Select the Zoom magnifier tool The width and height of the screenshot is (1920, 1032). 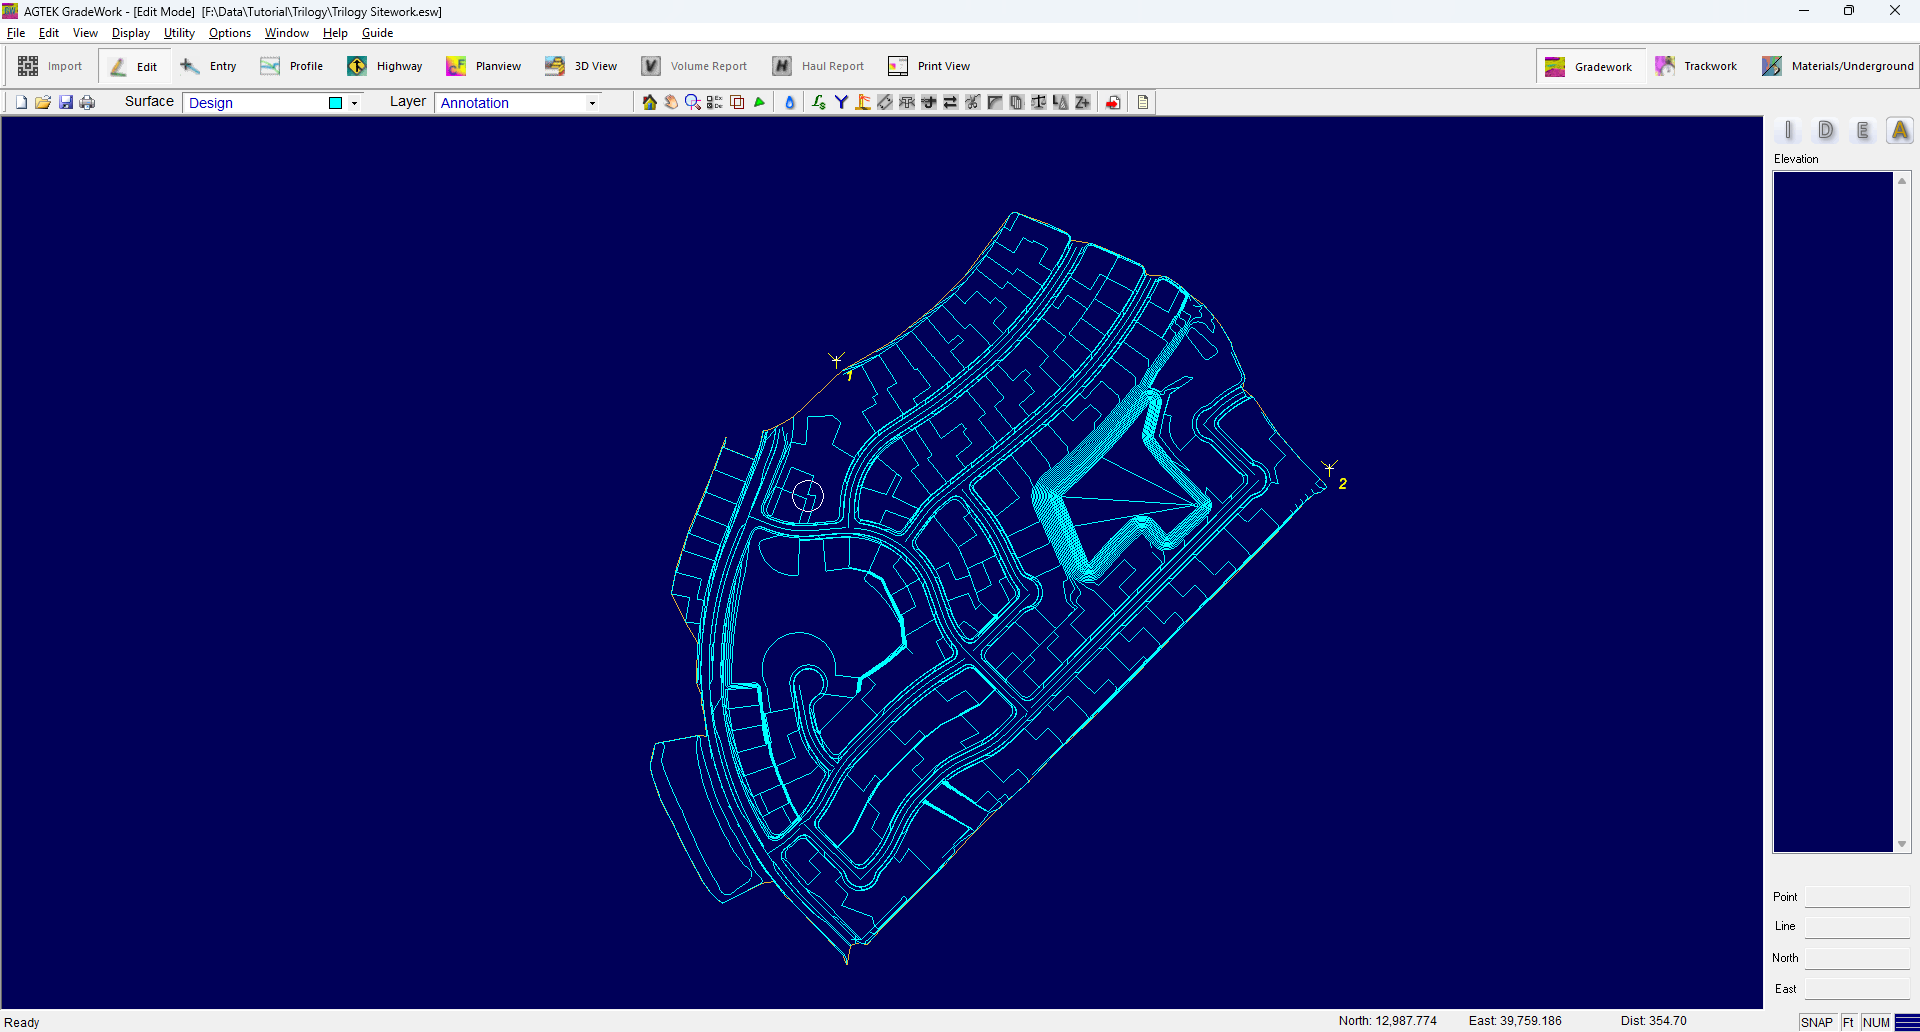pos(693,102)
